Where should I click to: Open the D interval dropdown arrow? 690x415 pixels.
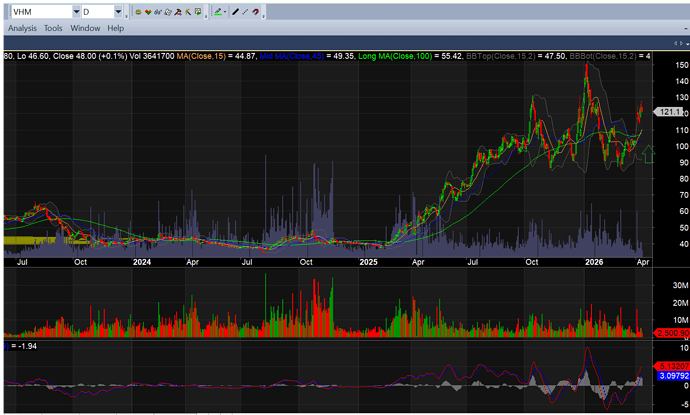119,12
